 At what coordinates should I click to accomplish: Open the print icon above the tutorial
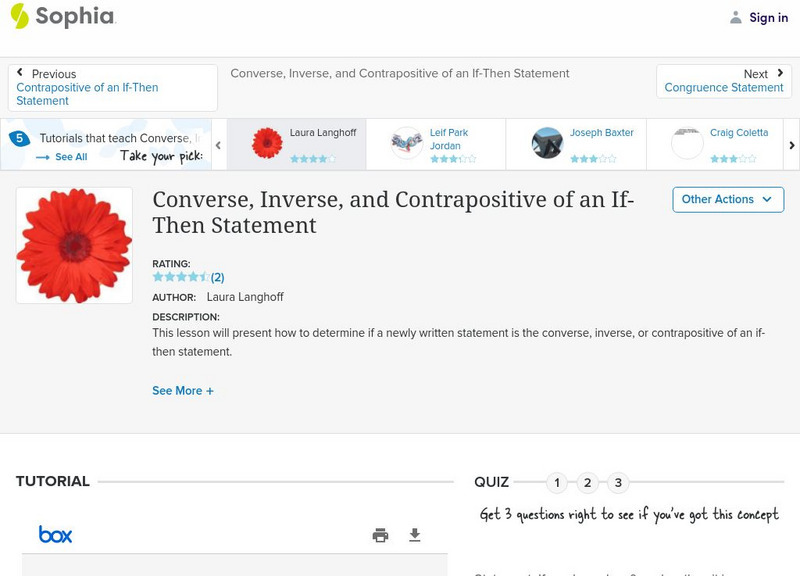point(380,534)
